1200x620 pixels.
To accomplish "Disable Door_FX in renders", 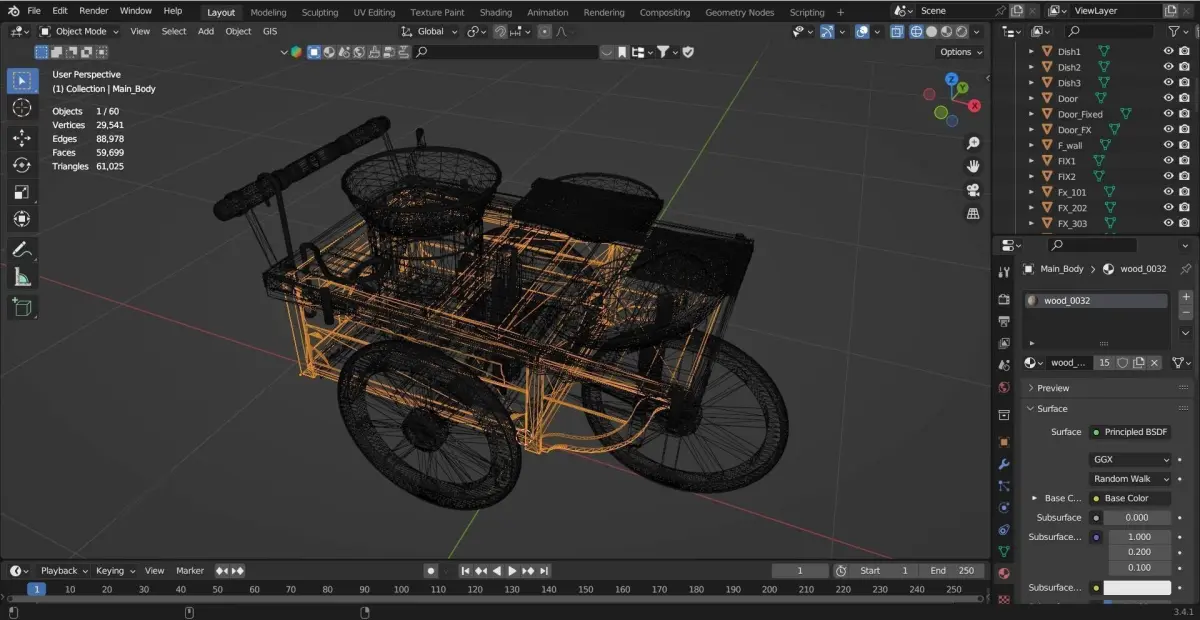I will click(x=1184, y=129).
